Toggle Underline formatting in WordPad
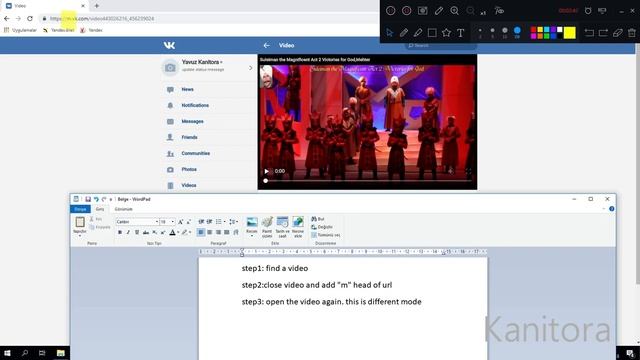The width and height of the screenshot is (640, 360). click(137, 232)
